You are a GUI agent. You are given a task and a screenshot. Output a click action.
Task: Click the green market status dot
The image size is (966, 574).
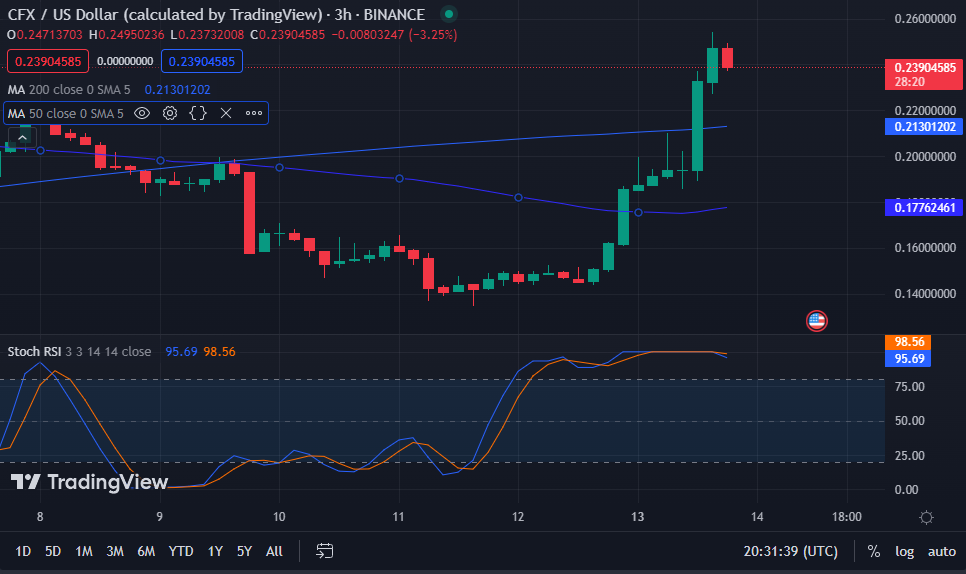coord(449,14)
